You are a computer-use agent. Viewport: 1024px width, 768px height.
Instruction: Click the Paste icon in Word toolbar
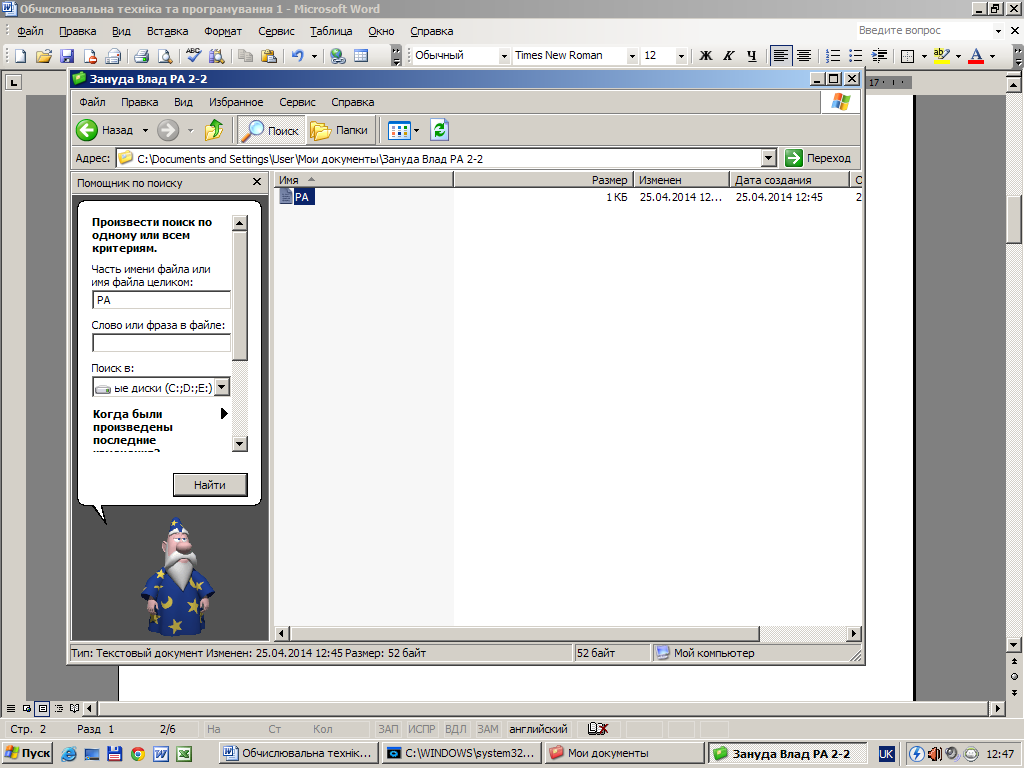(269, 56)
